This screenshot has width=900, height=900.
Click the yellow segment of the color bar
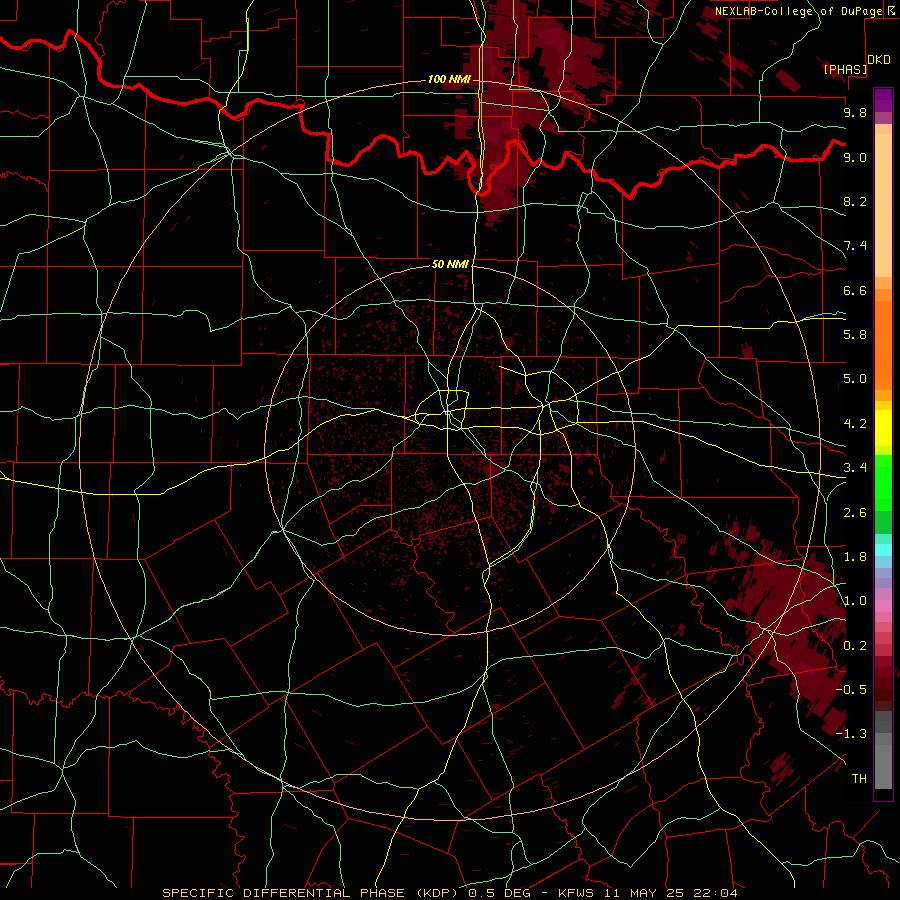coord(883,428)
